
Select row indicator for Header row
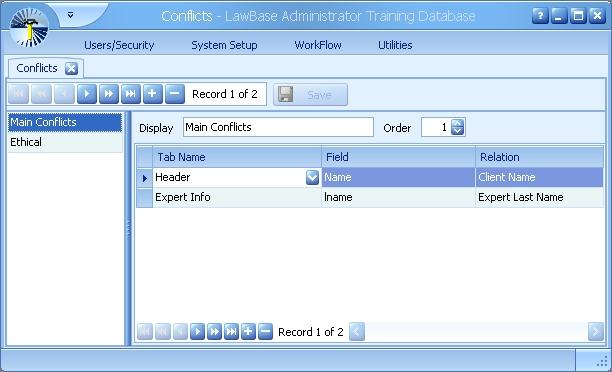click(x=144, y=178)
